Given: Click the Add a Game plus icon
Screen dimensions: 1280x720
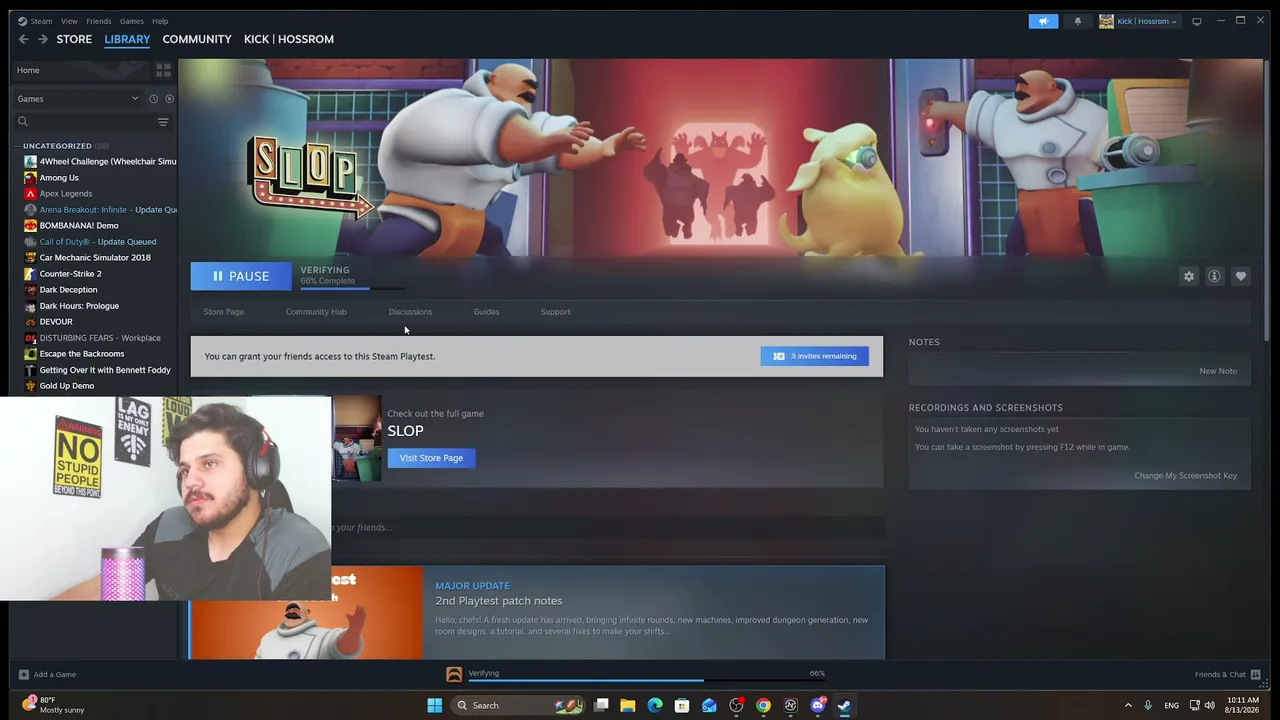Looking at the screenshot, I should 23,674.
